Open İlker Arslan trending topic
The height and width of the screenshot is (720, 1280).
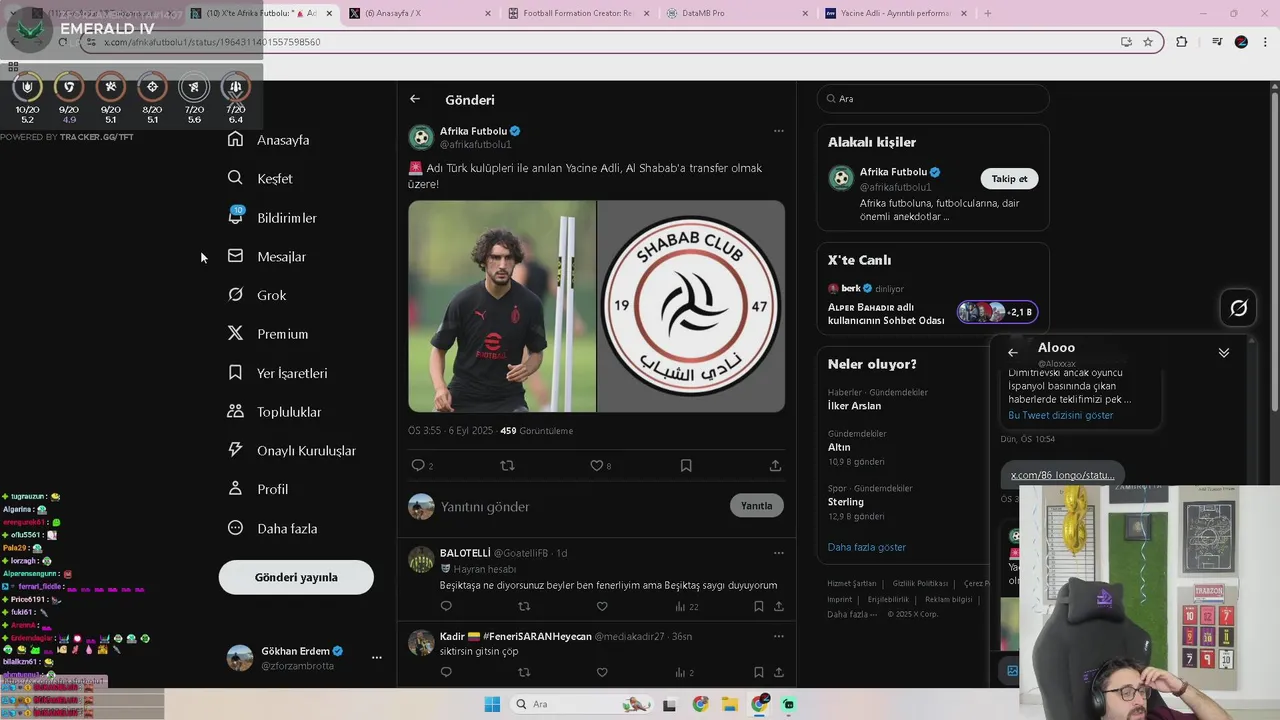click(x=854, y=406)
